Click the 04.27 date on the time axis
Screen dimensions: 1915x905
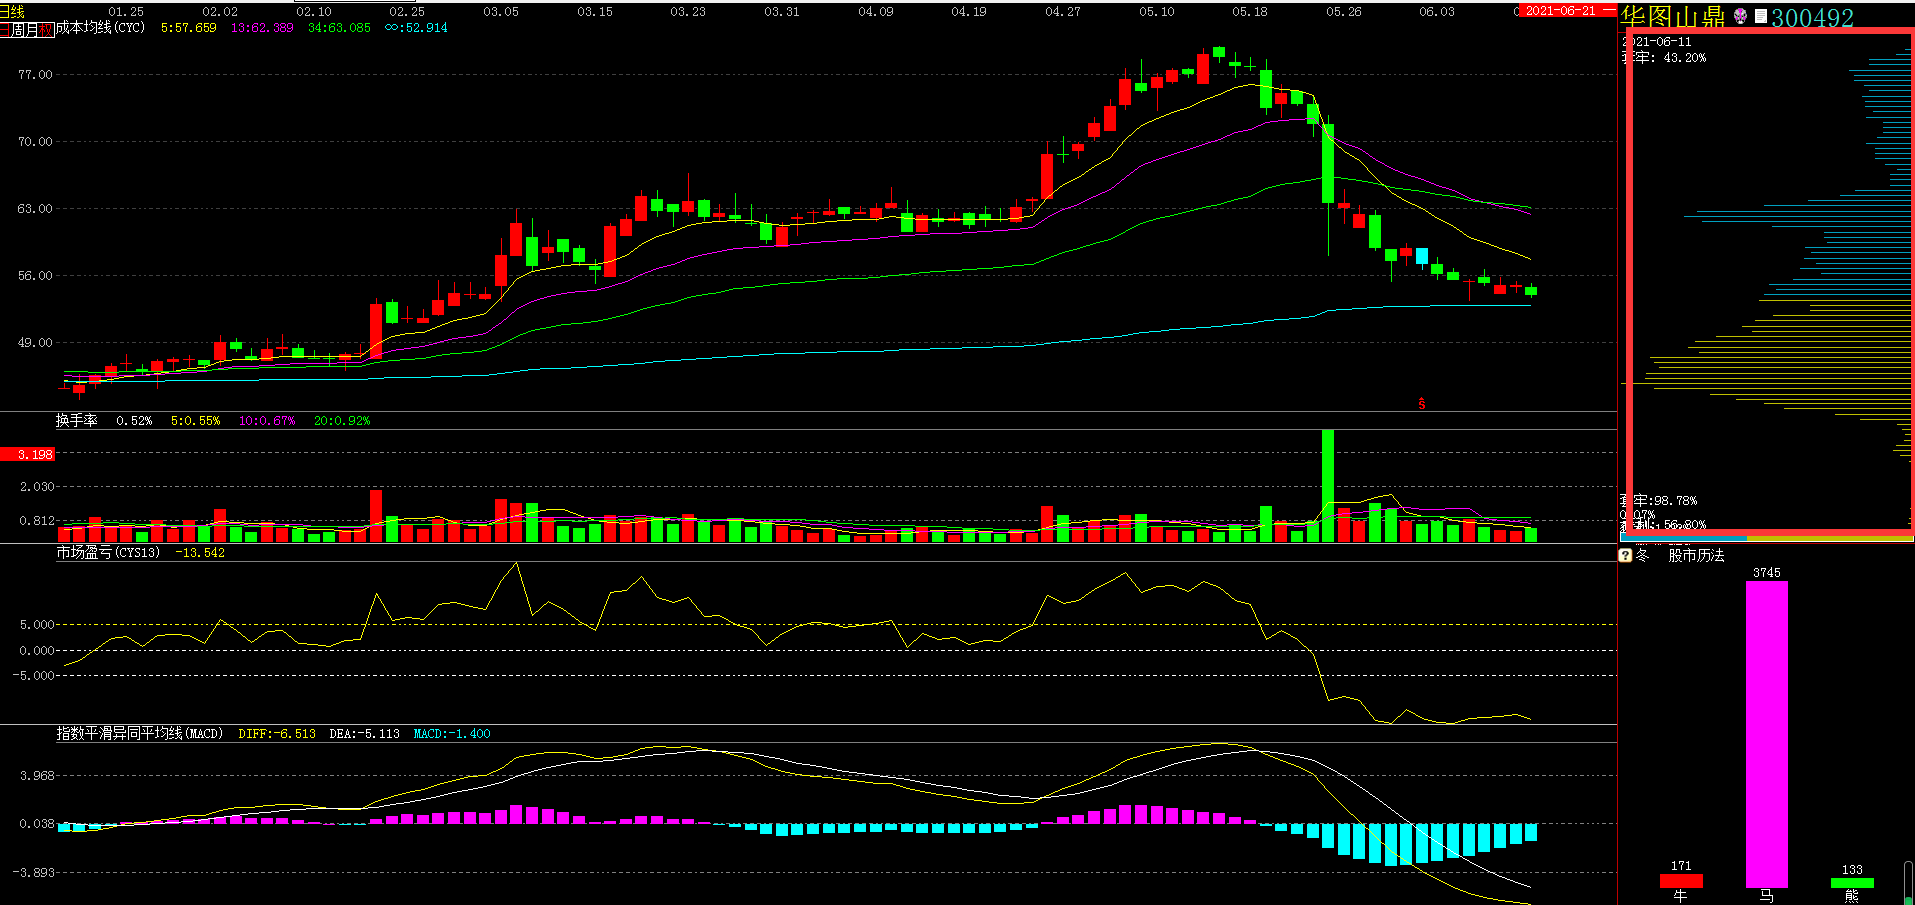pos(1062,12)
